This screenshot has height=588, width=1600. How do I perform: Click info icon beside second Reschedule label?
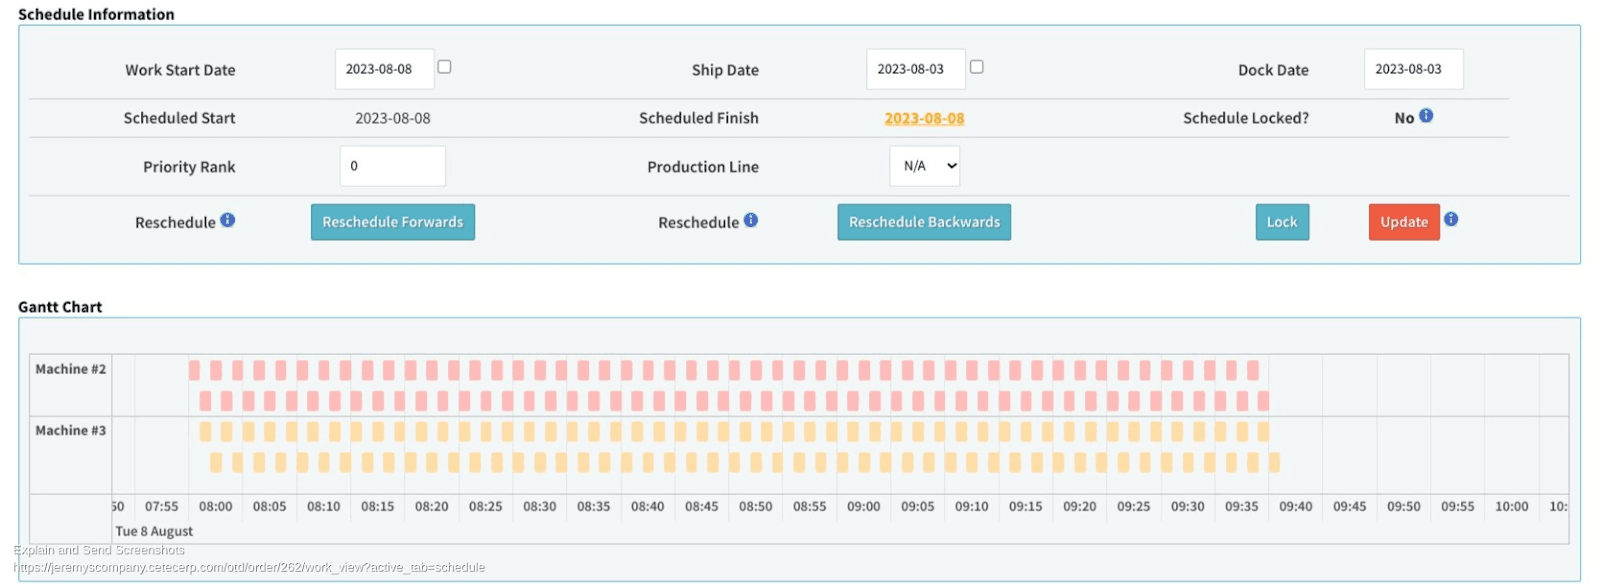tap(751, 220)
